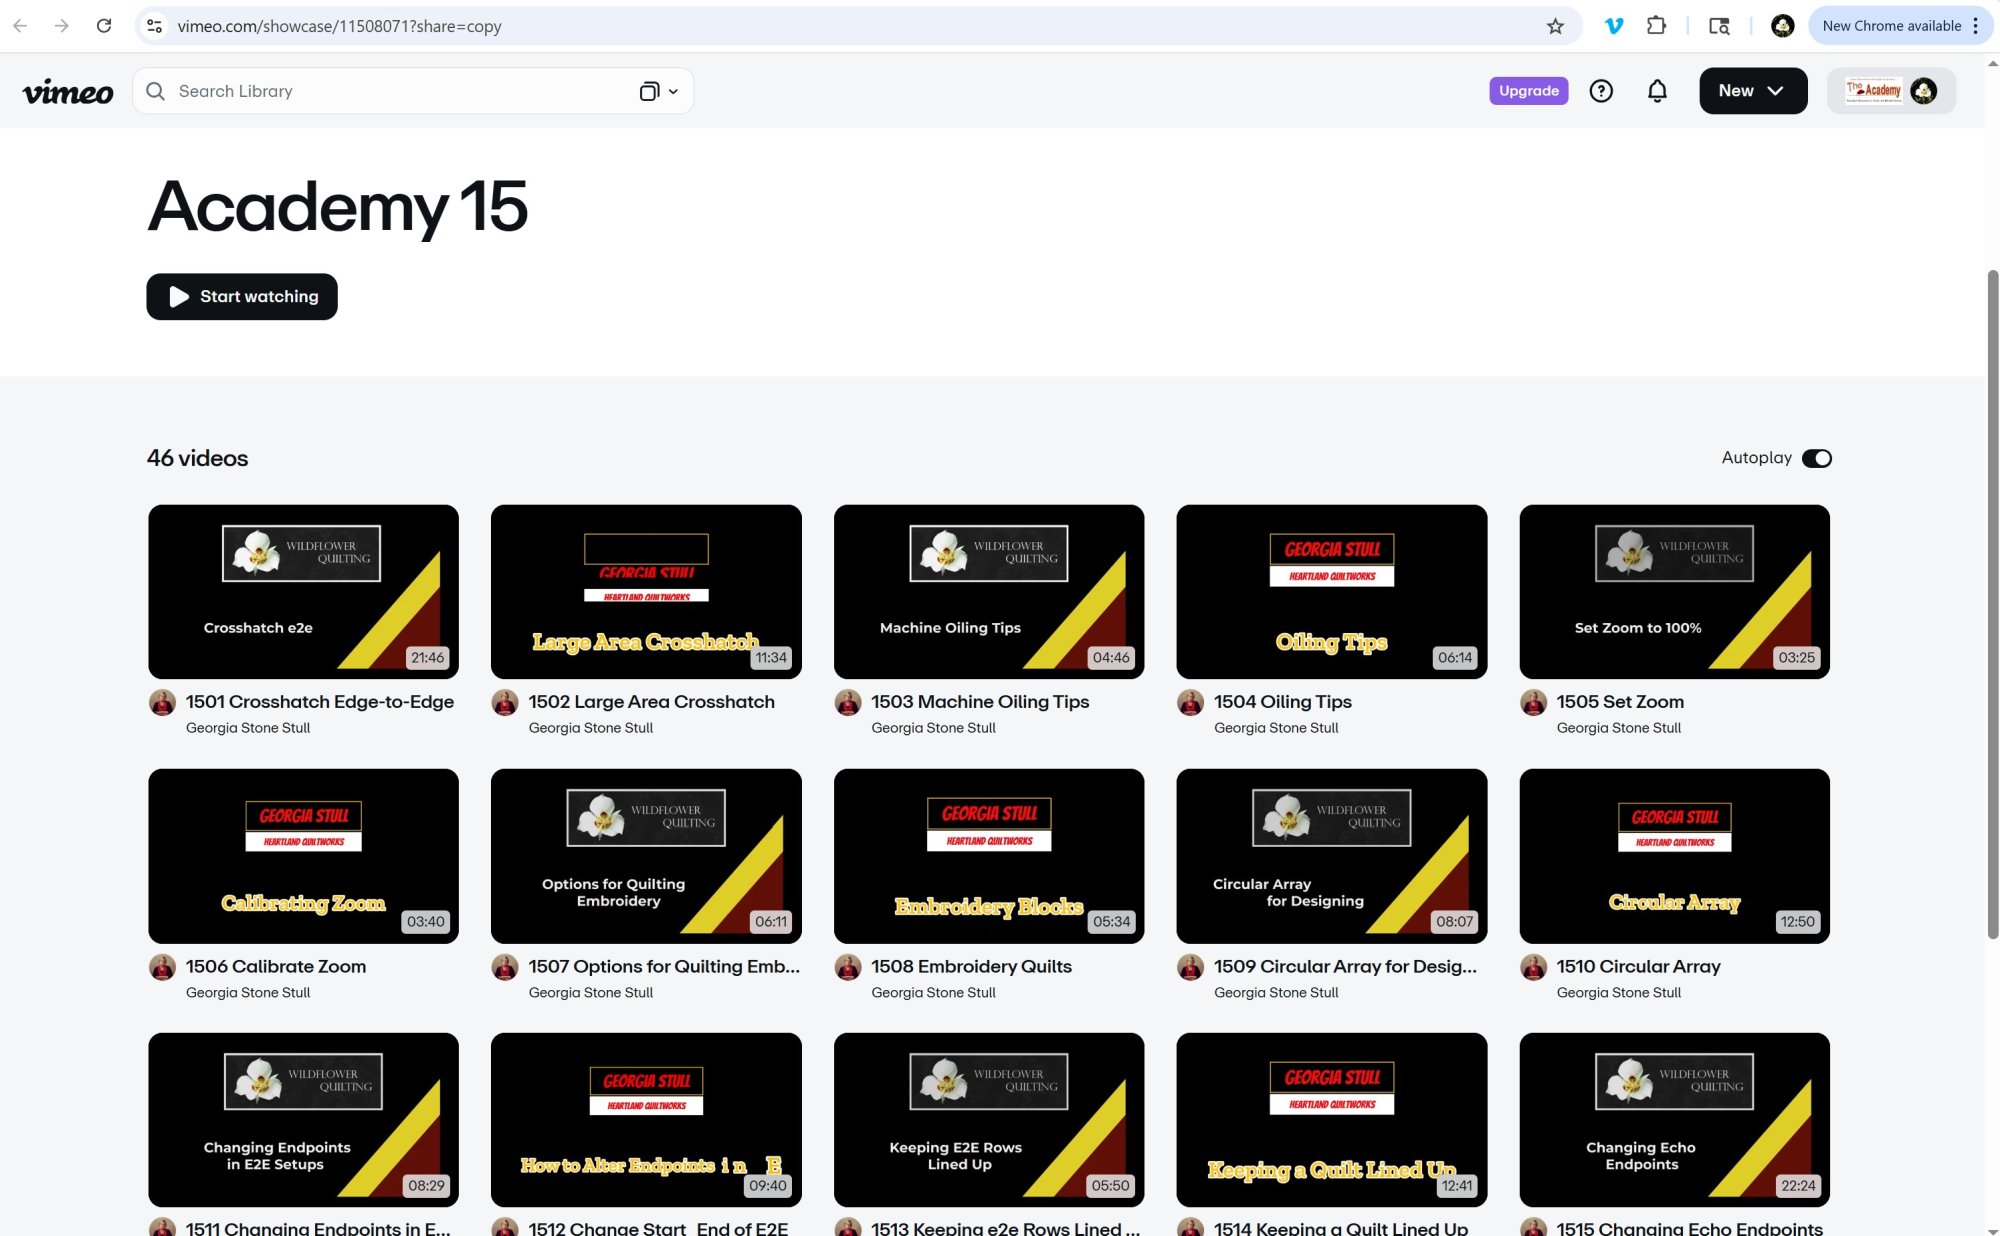
Task: Play the Calibrating Zoom thumbnail
Action: coord(304,856)
